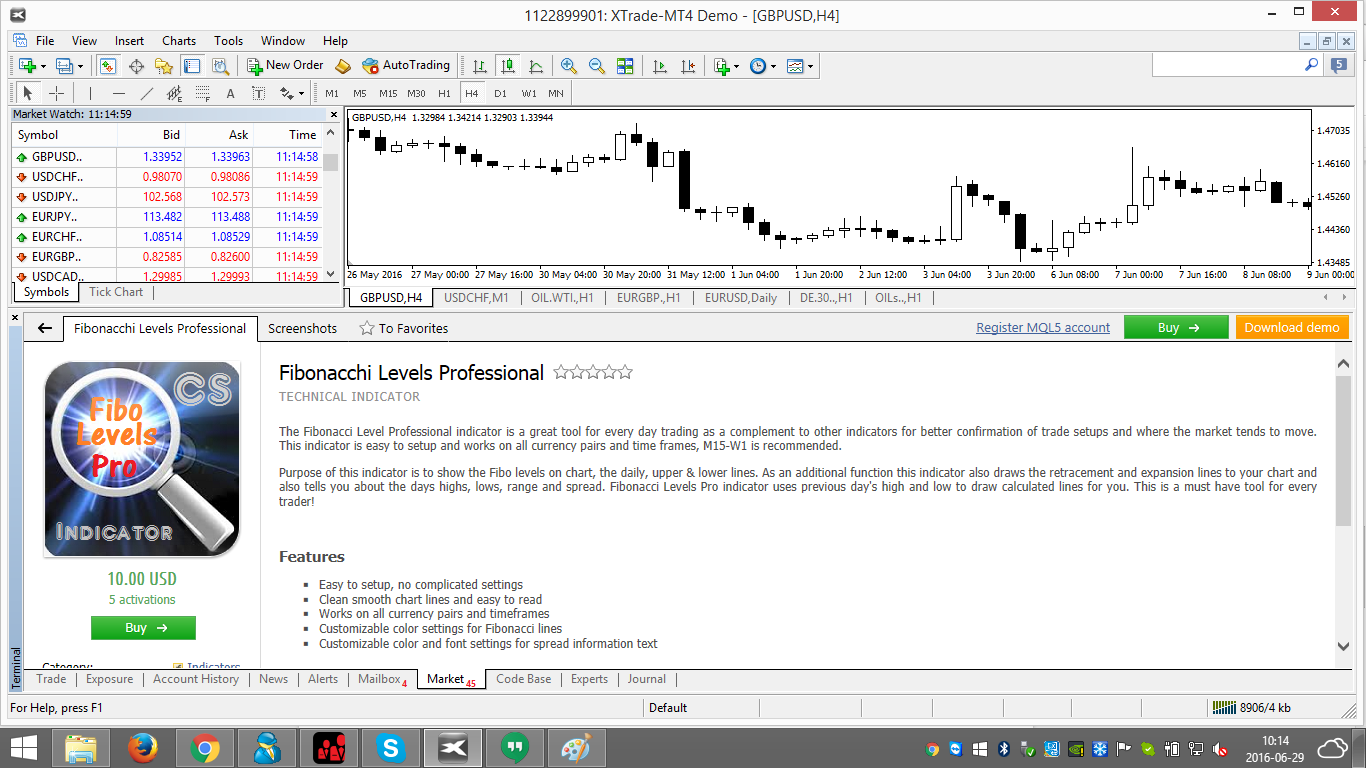
Task: Open the Periods clock dropdown
Action: [763, 66]
